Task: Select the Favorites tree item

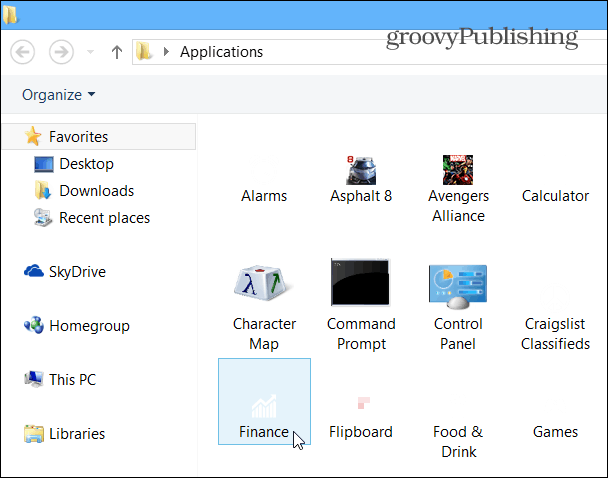Action: (x=99, y=136)
